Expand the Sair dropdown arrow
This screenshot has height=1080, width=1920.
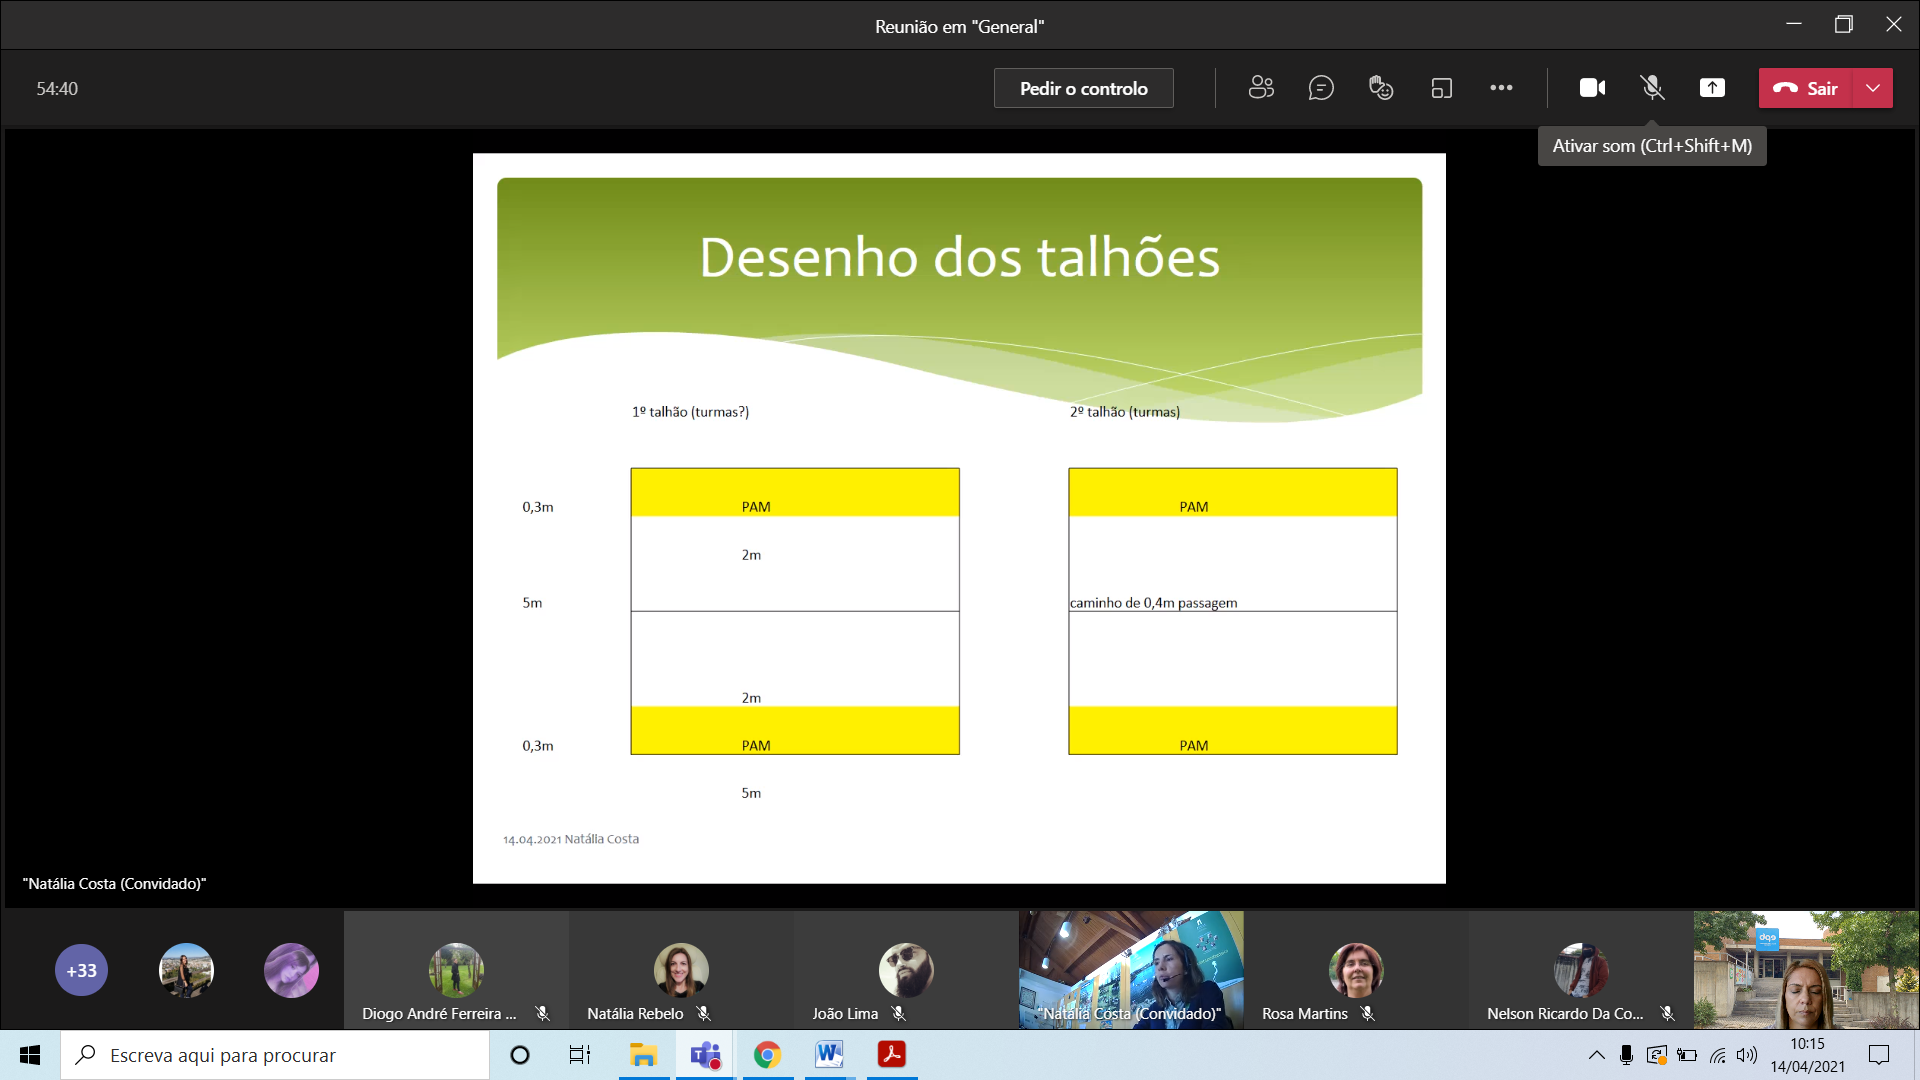1873,88
